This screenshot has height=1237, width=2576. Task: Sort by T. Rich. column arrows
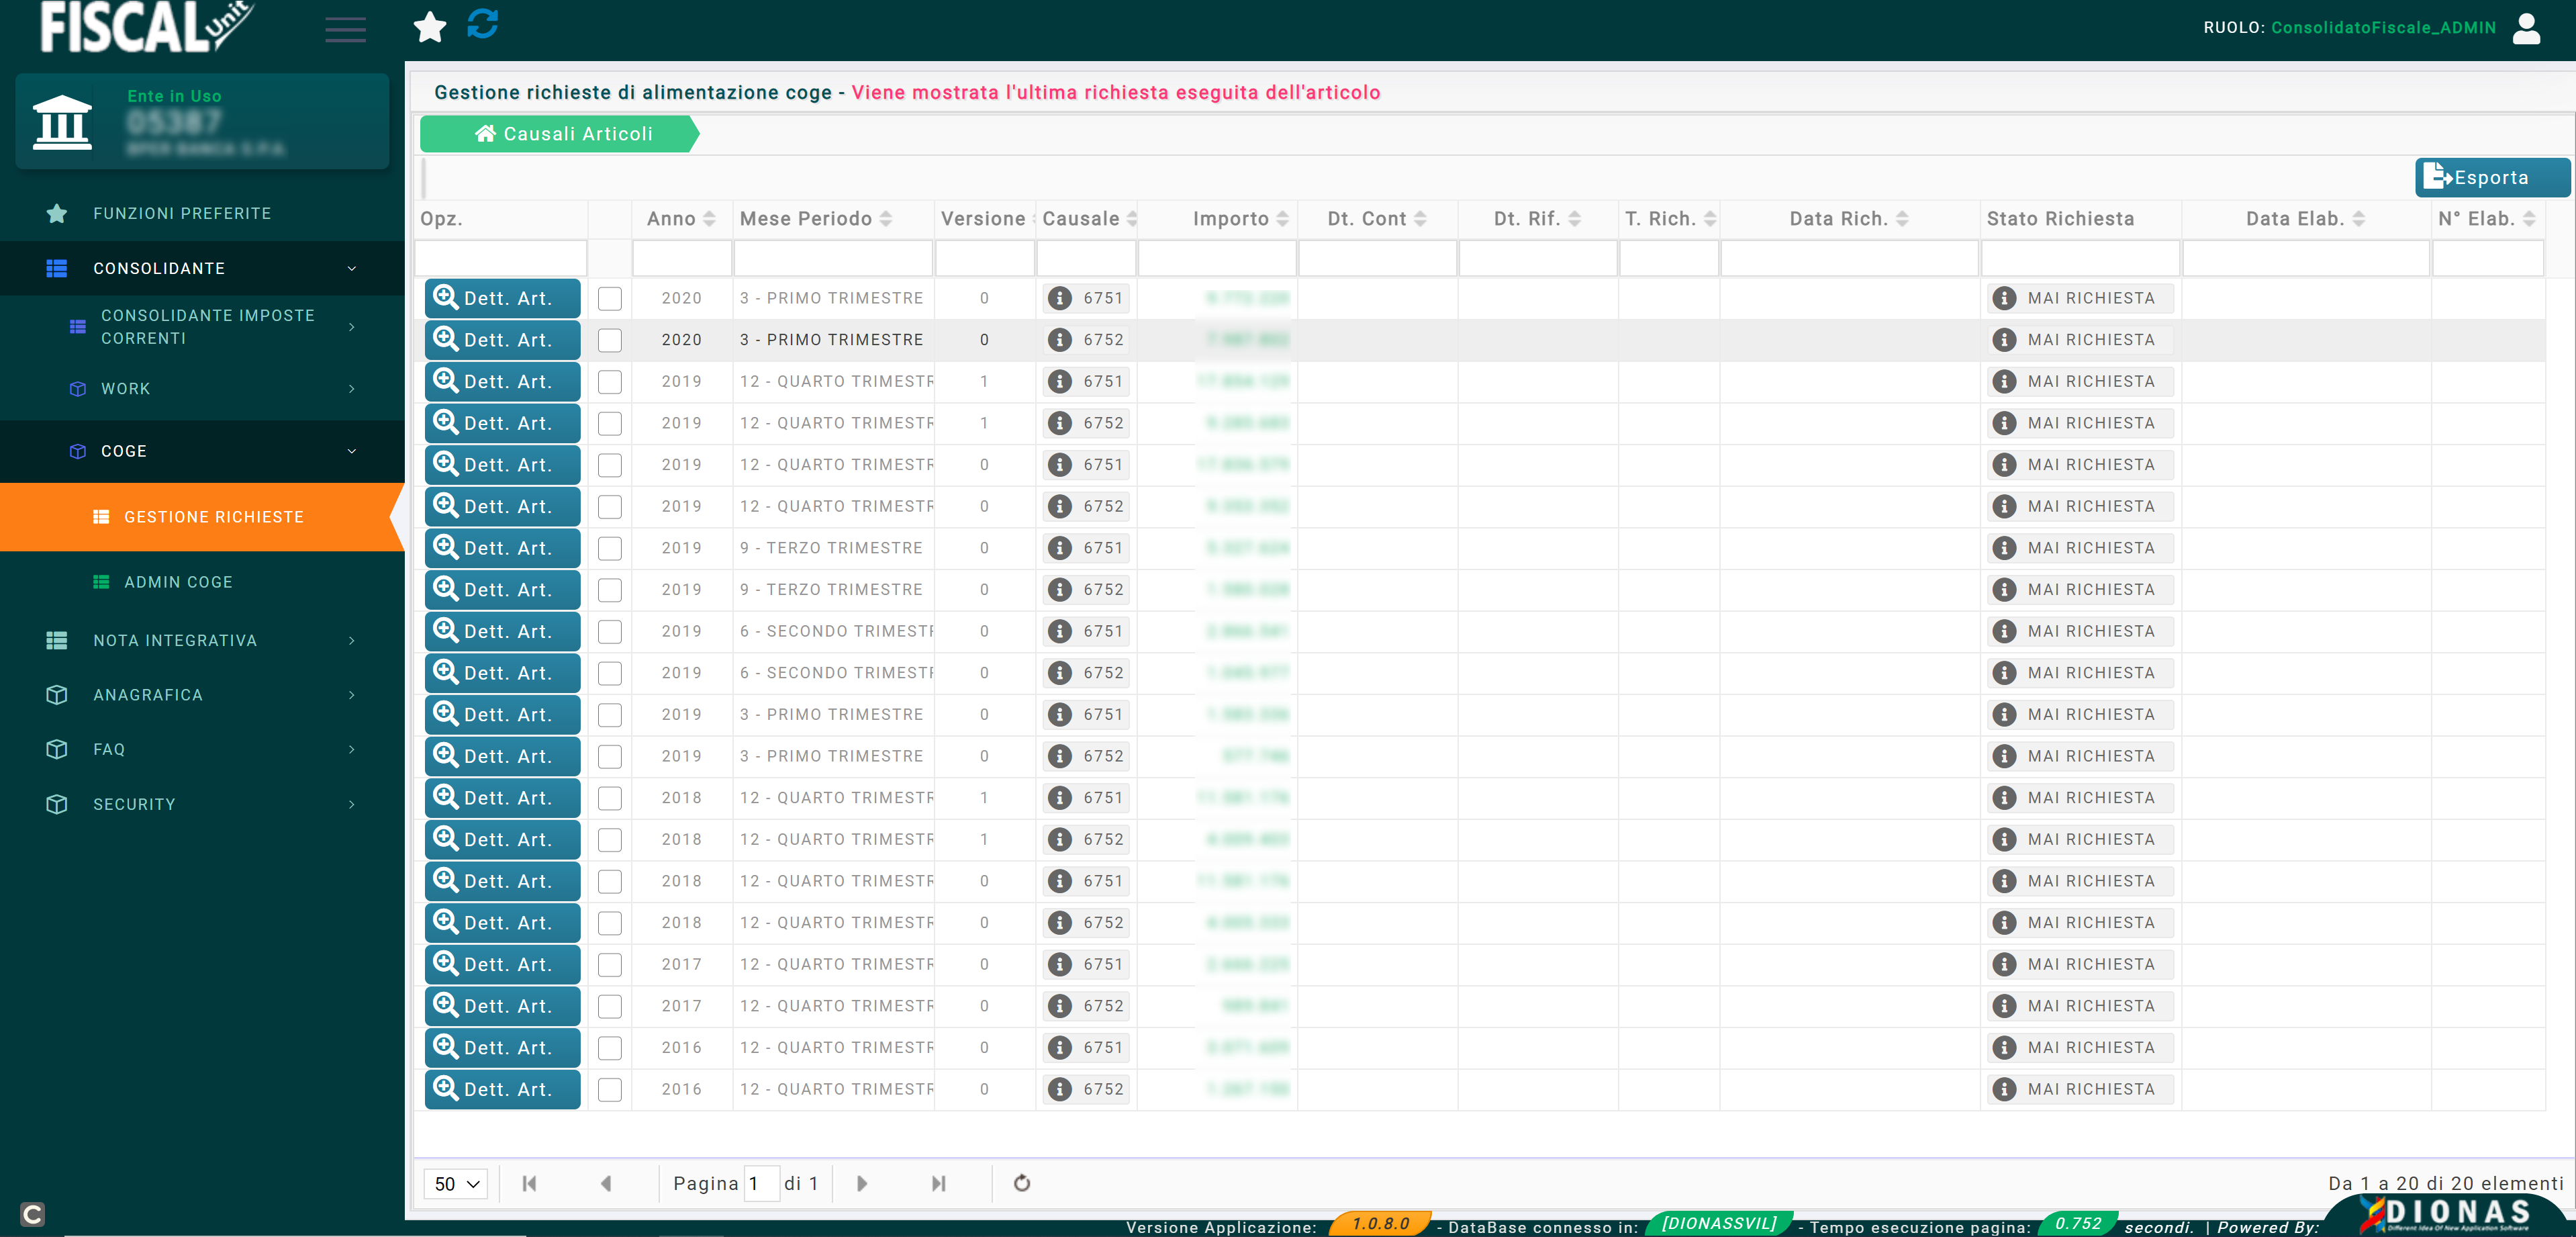pyautogui.click(x=1710, y=219)
